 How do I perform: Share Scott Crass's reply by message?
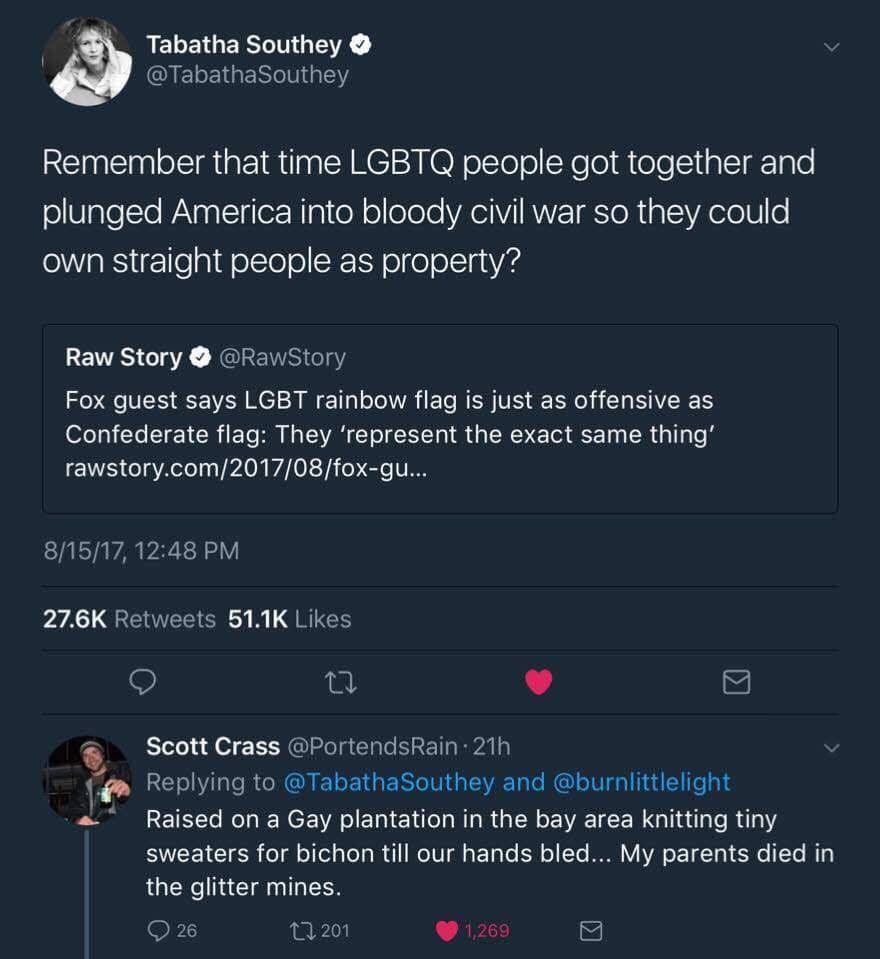point(592,930)
